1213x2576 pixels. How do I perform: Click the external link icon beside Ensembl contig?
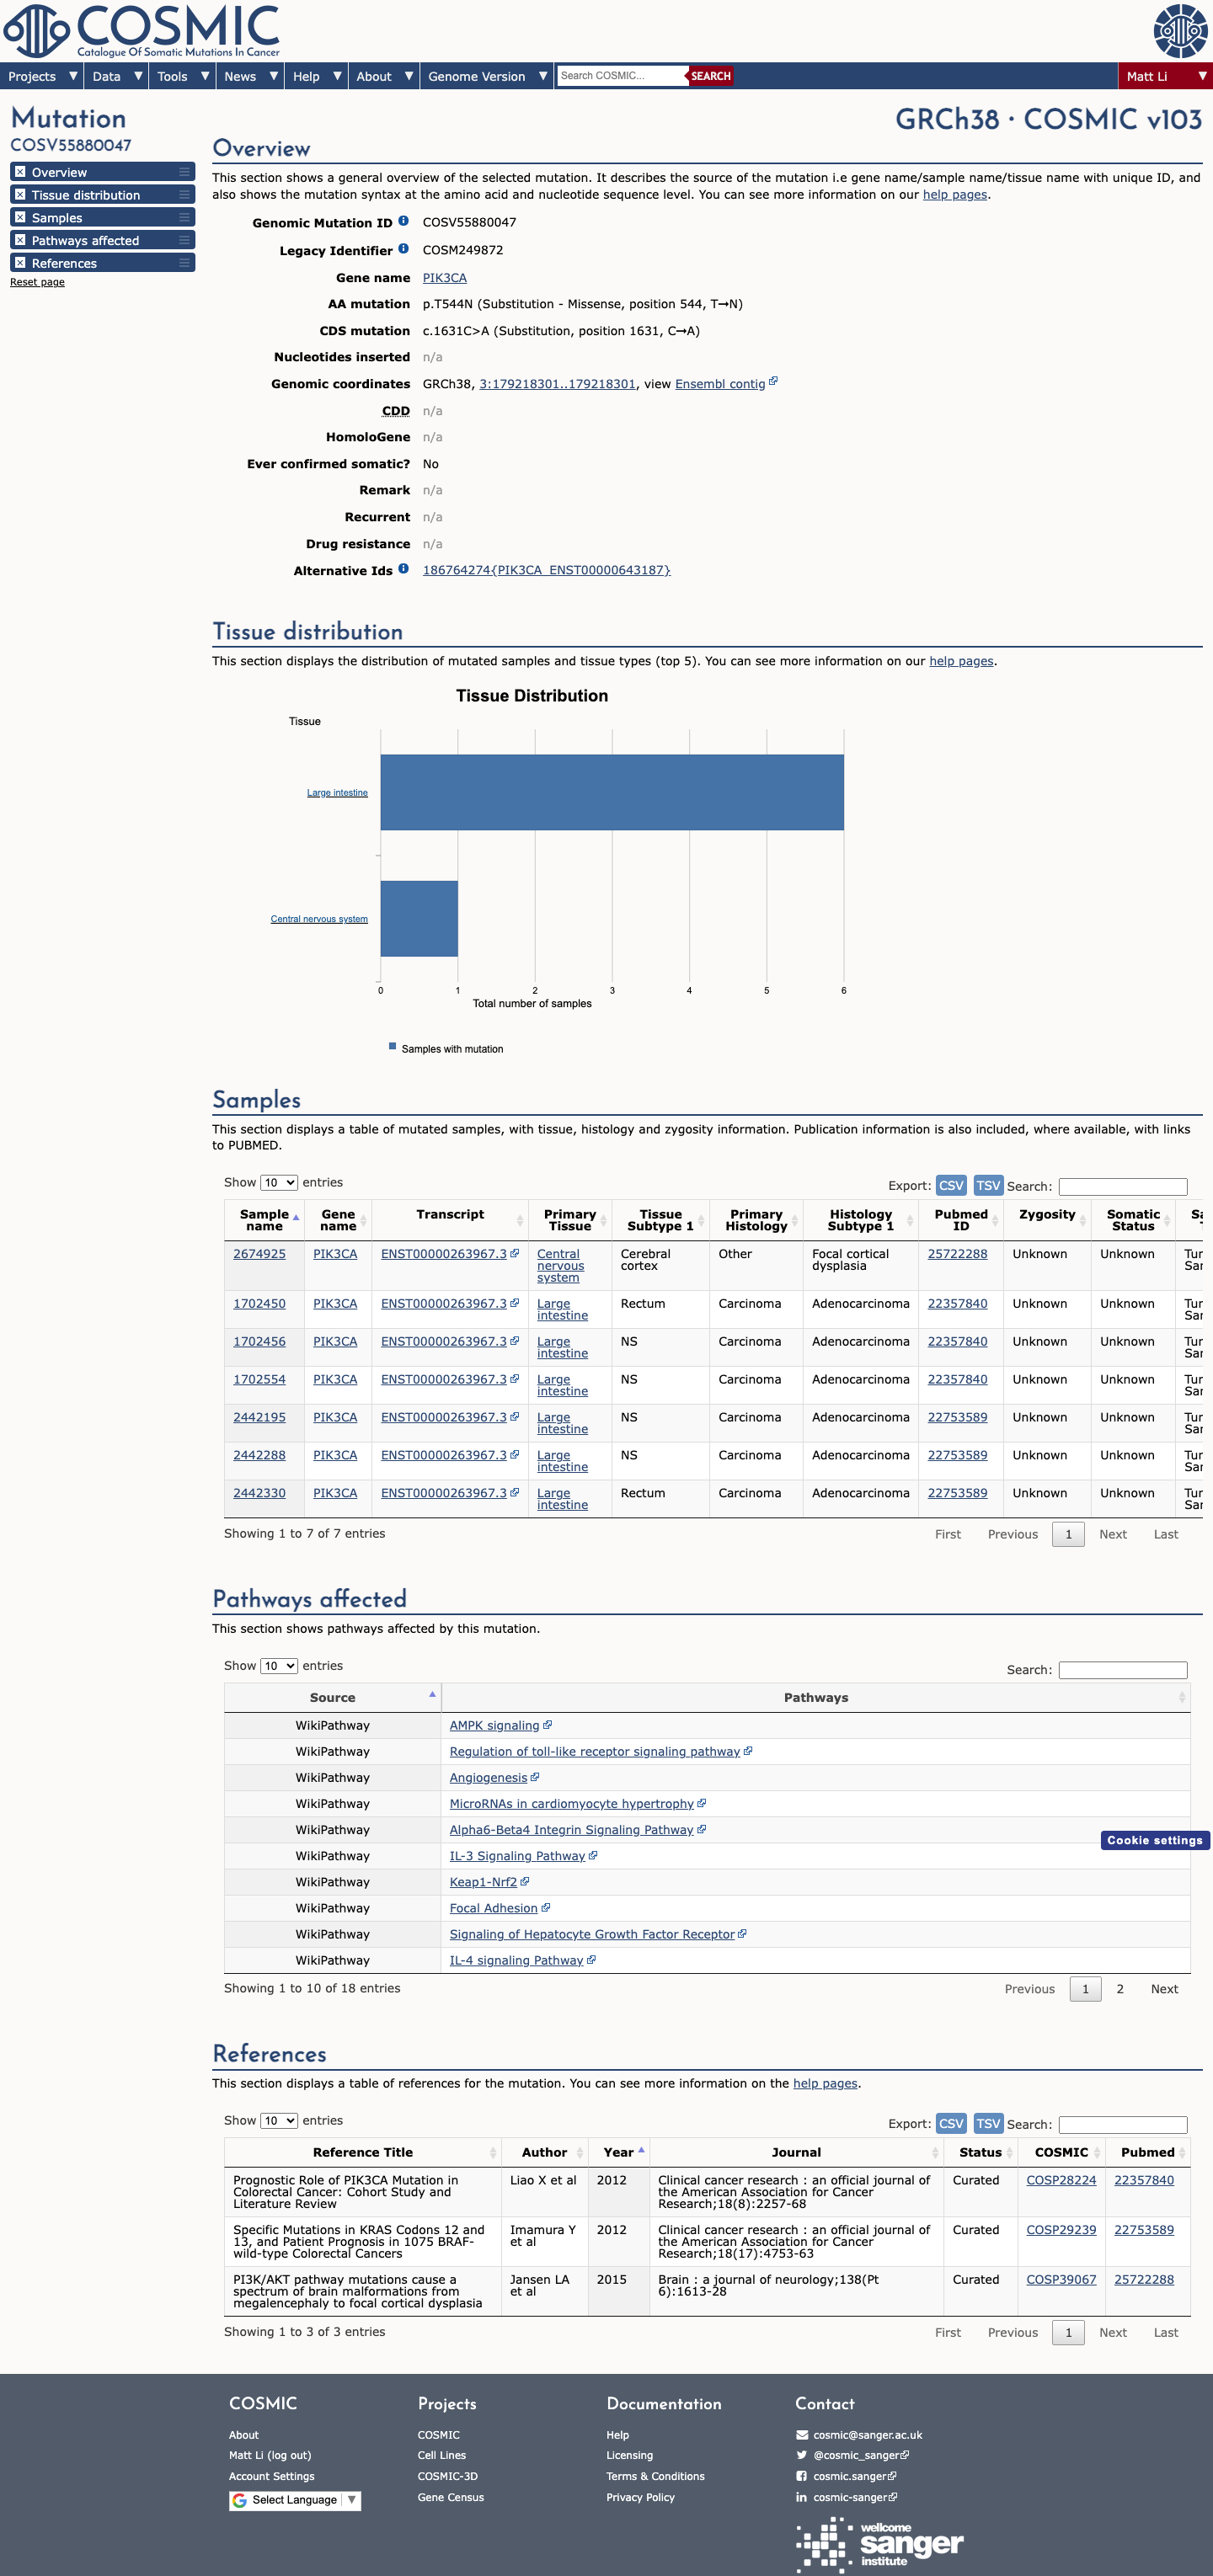(x=773, y=382)
